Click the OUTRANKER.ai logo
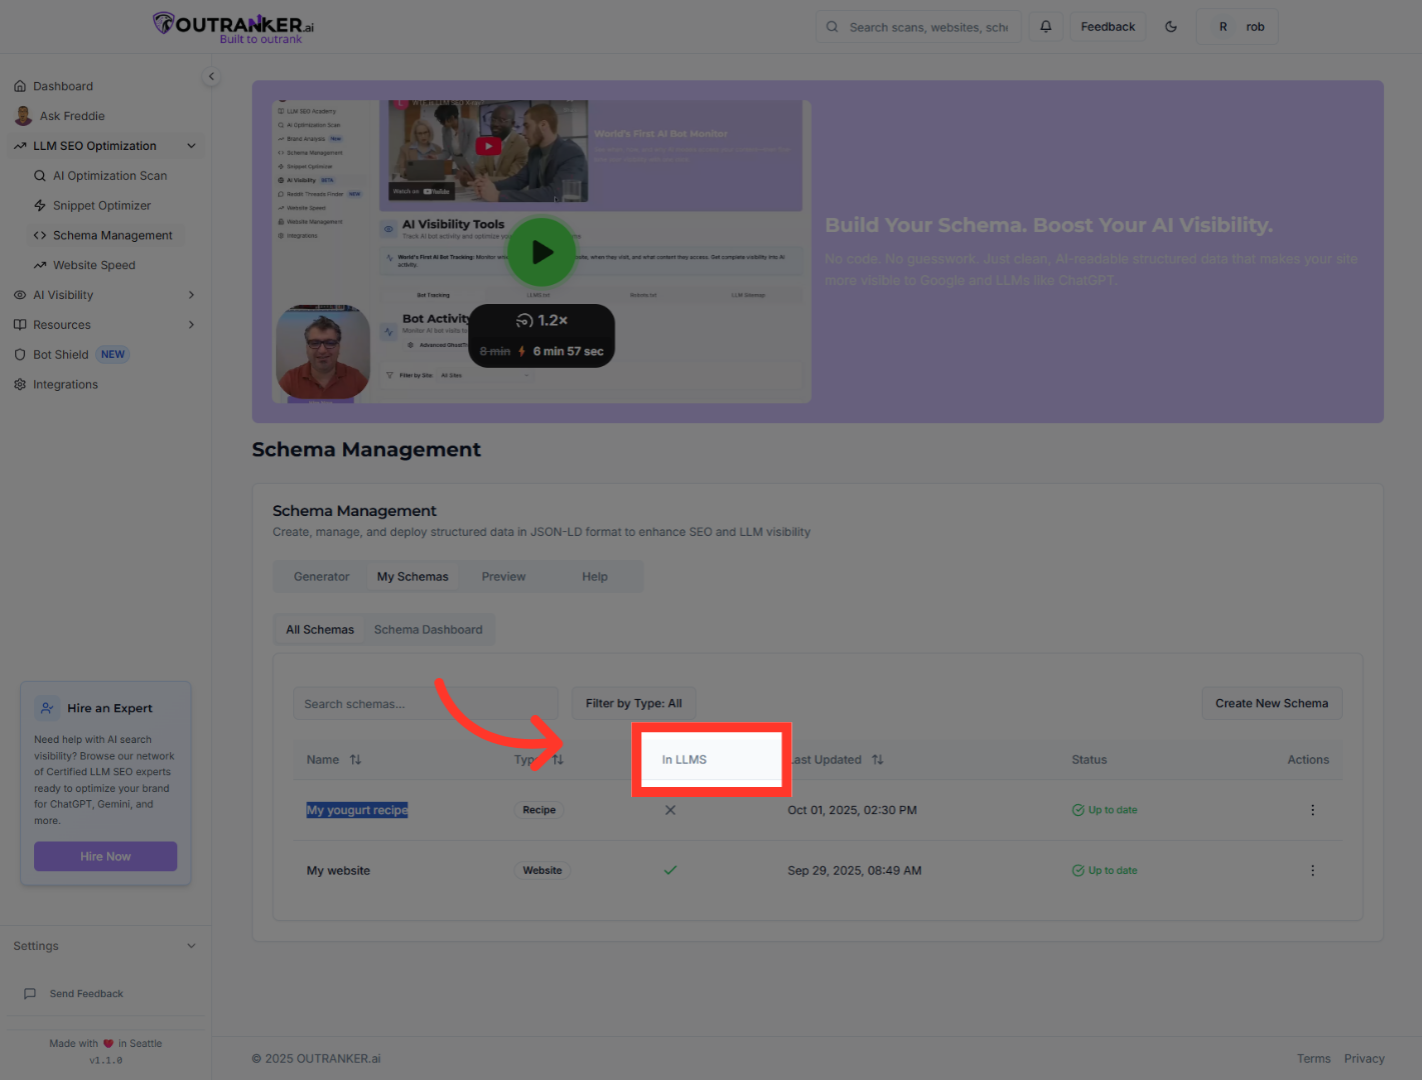Viewport: 1422px width, 1080px height. 233,27
